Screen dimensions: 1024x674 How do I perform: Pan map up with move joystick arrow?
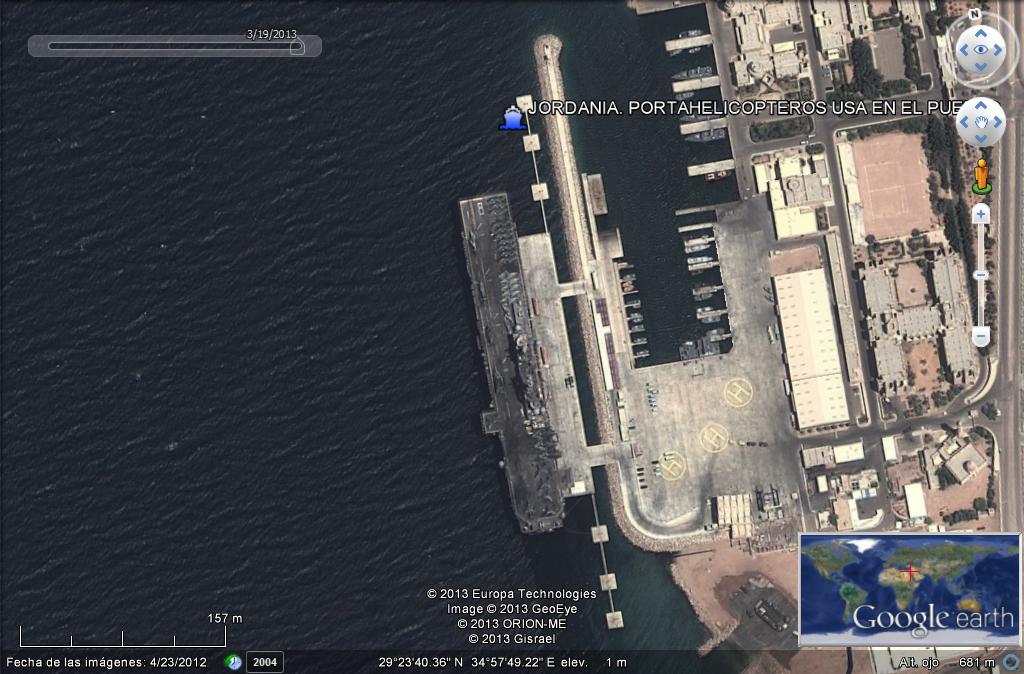(x=980, y=105)
